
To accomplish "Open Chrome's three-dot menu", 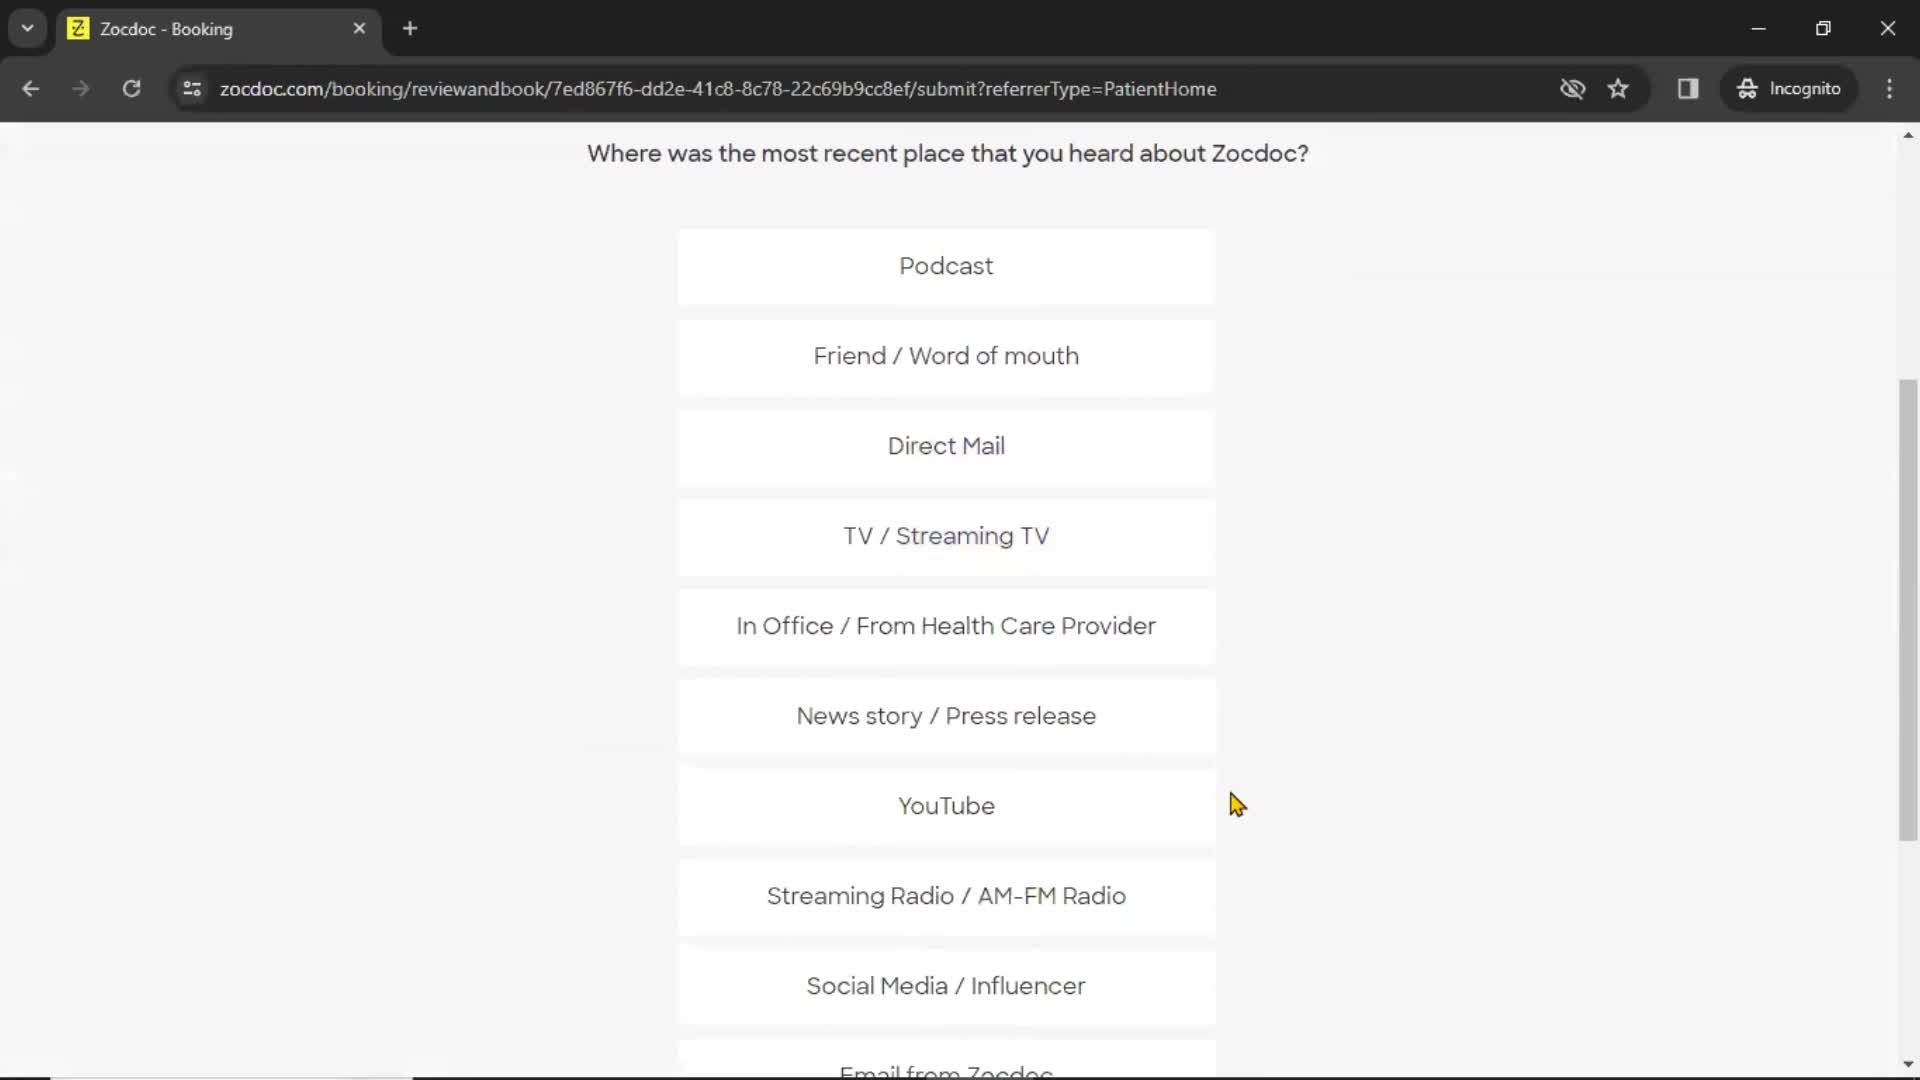I will point(1889,89).
